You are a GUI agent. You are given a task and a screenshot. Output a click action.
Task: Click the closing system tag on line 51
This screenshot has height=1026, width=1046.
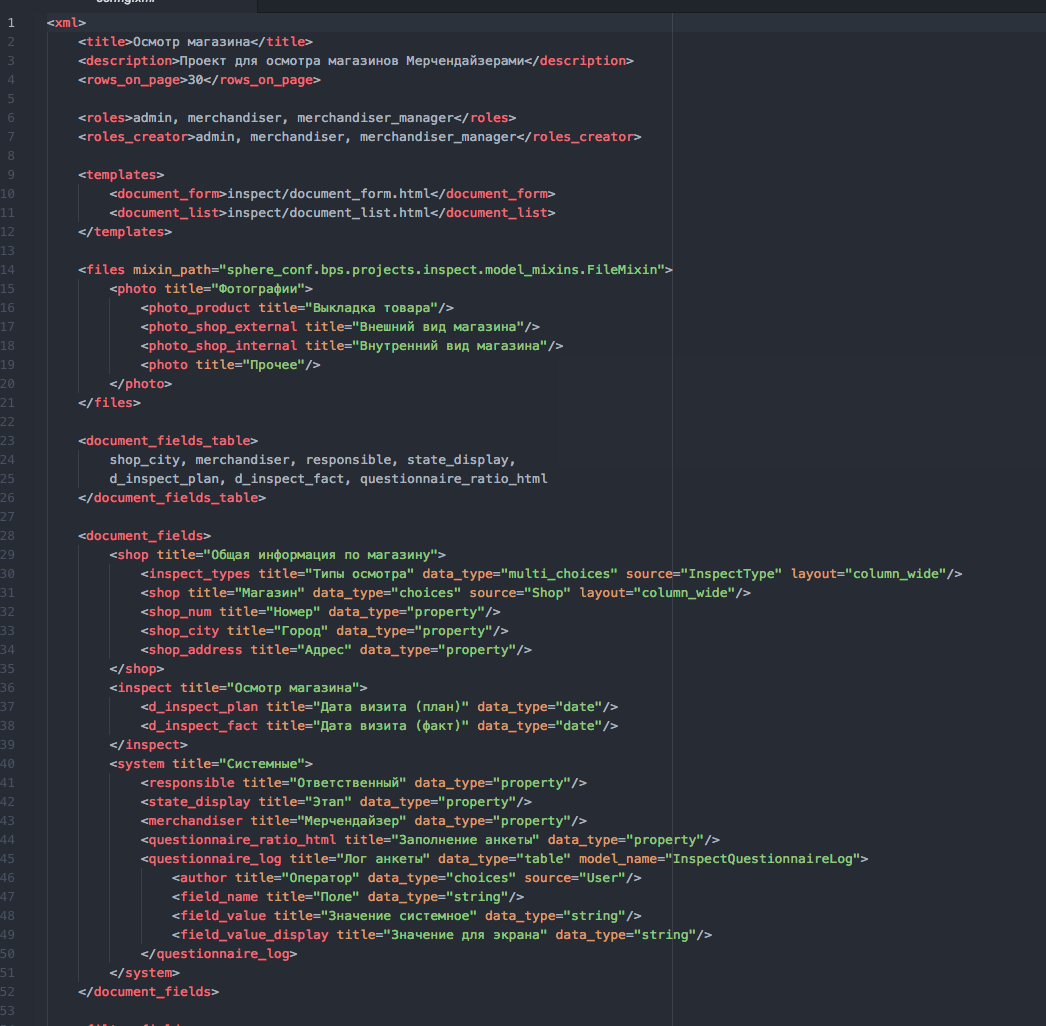tap(145, 973)
